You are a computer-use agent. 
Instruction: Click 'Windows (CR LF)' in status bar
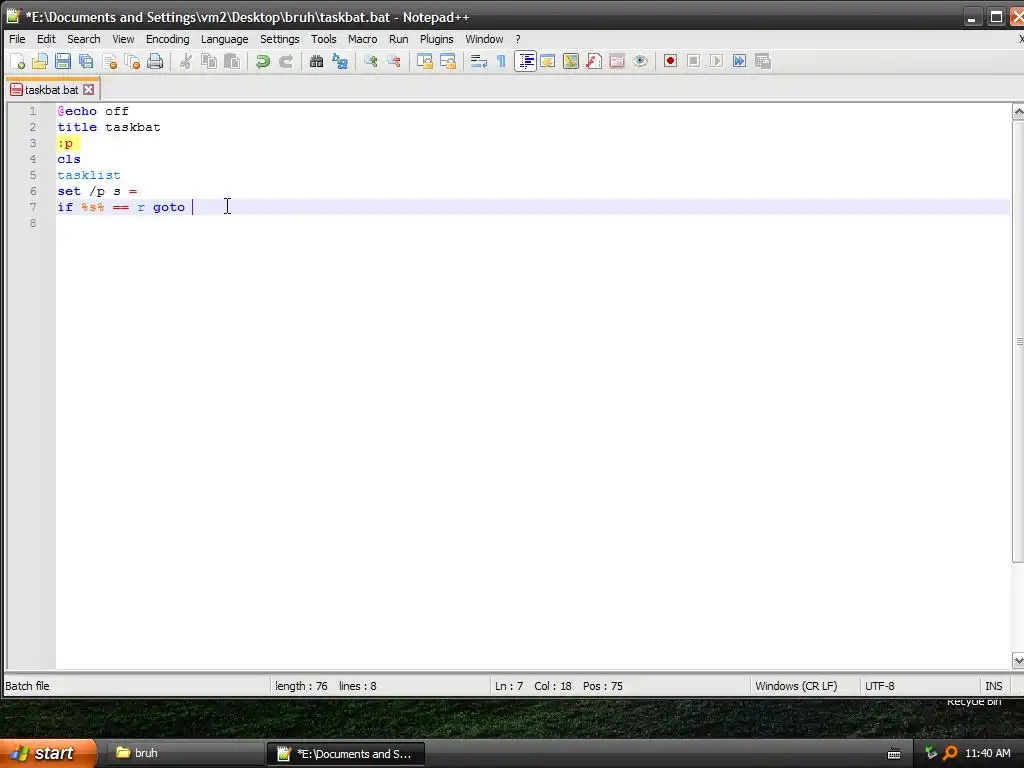point(796,686)
